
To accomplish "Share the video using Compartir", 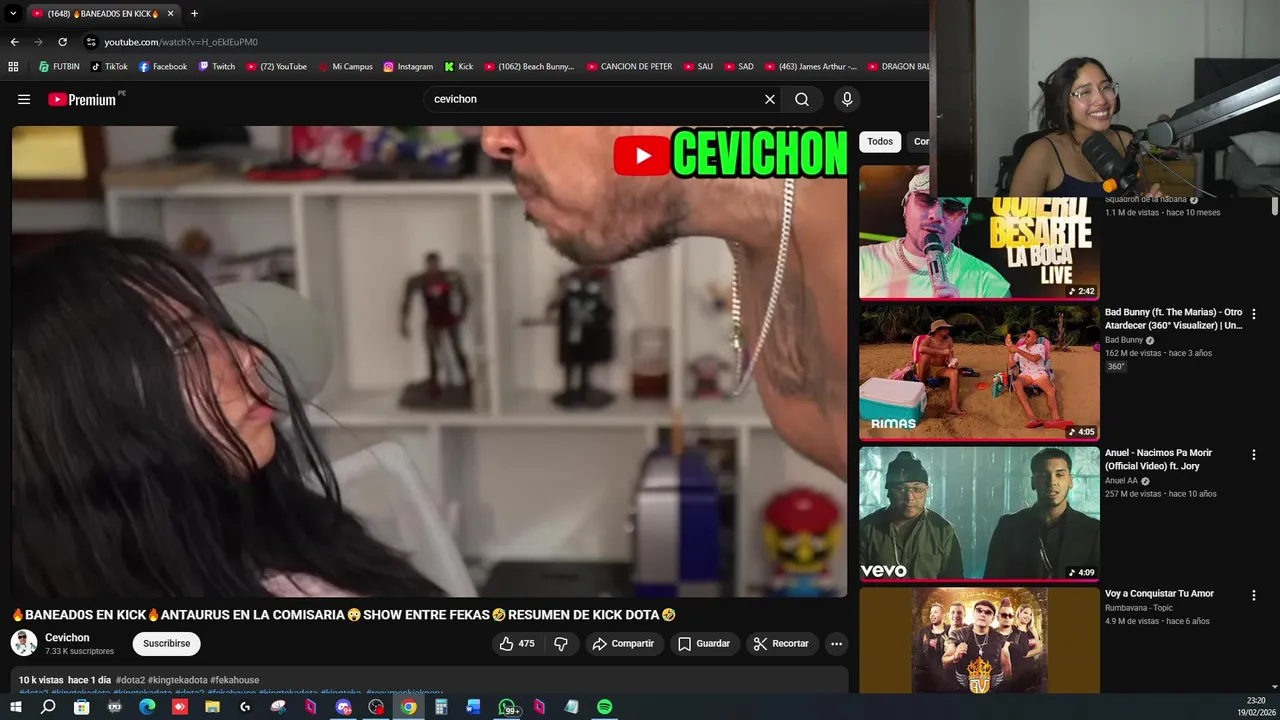I will tap(623, 644).
